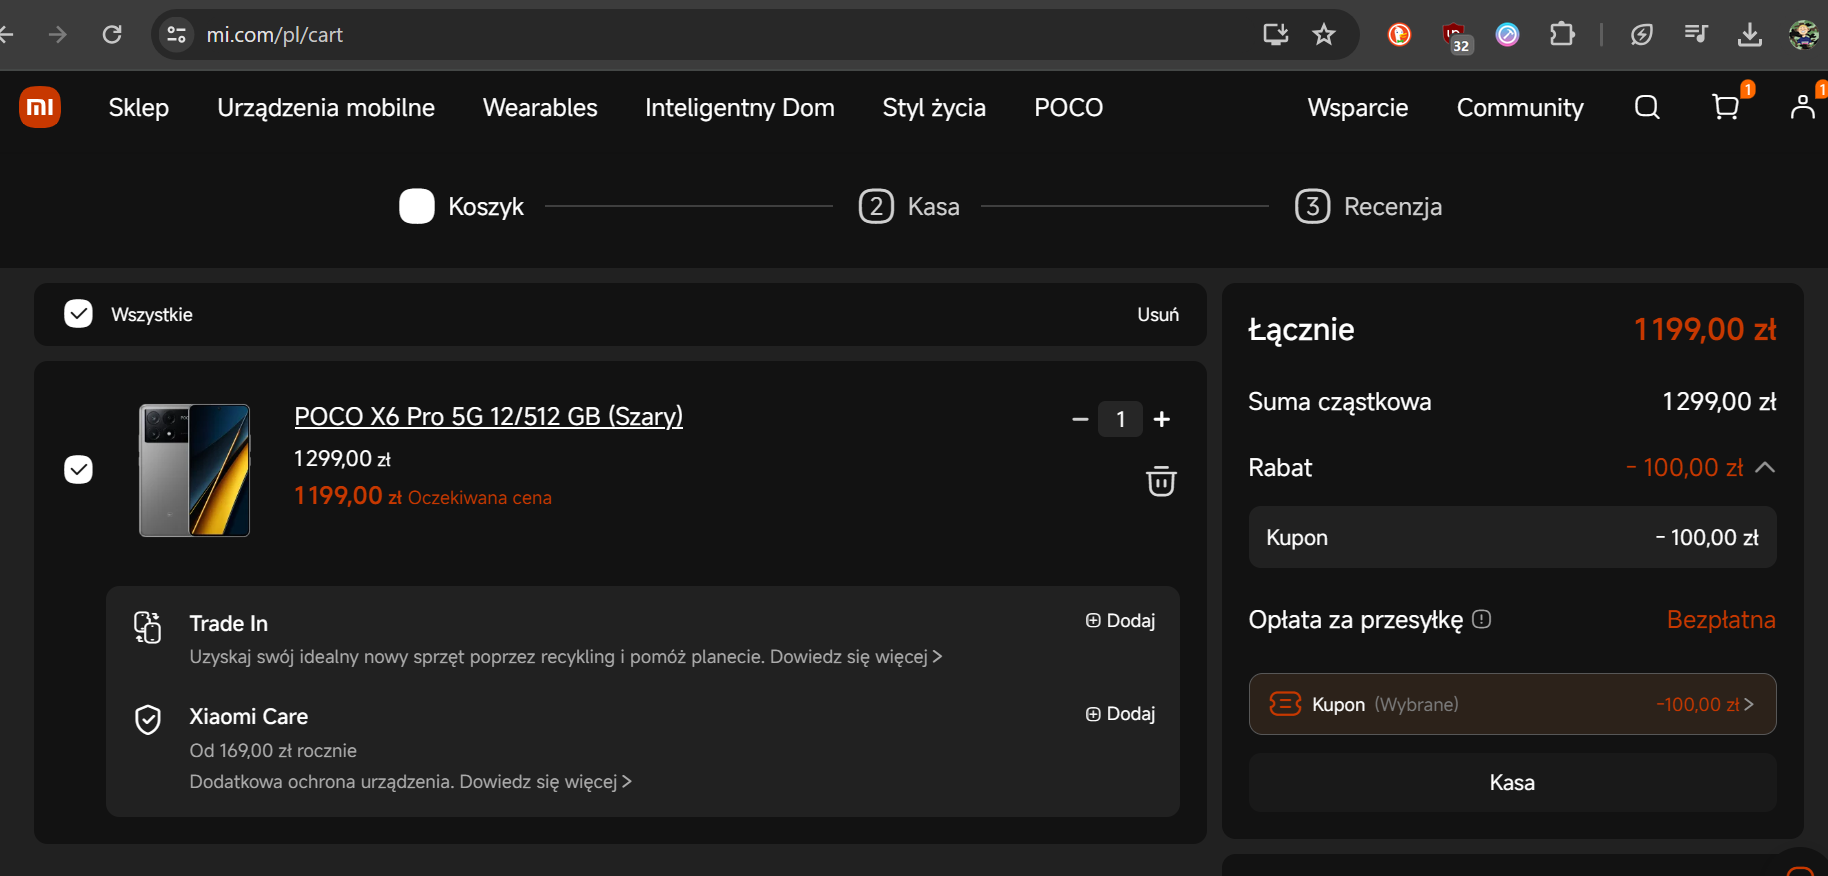Open the search magnifier icon

click(x=1646, y=107)
